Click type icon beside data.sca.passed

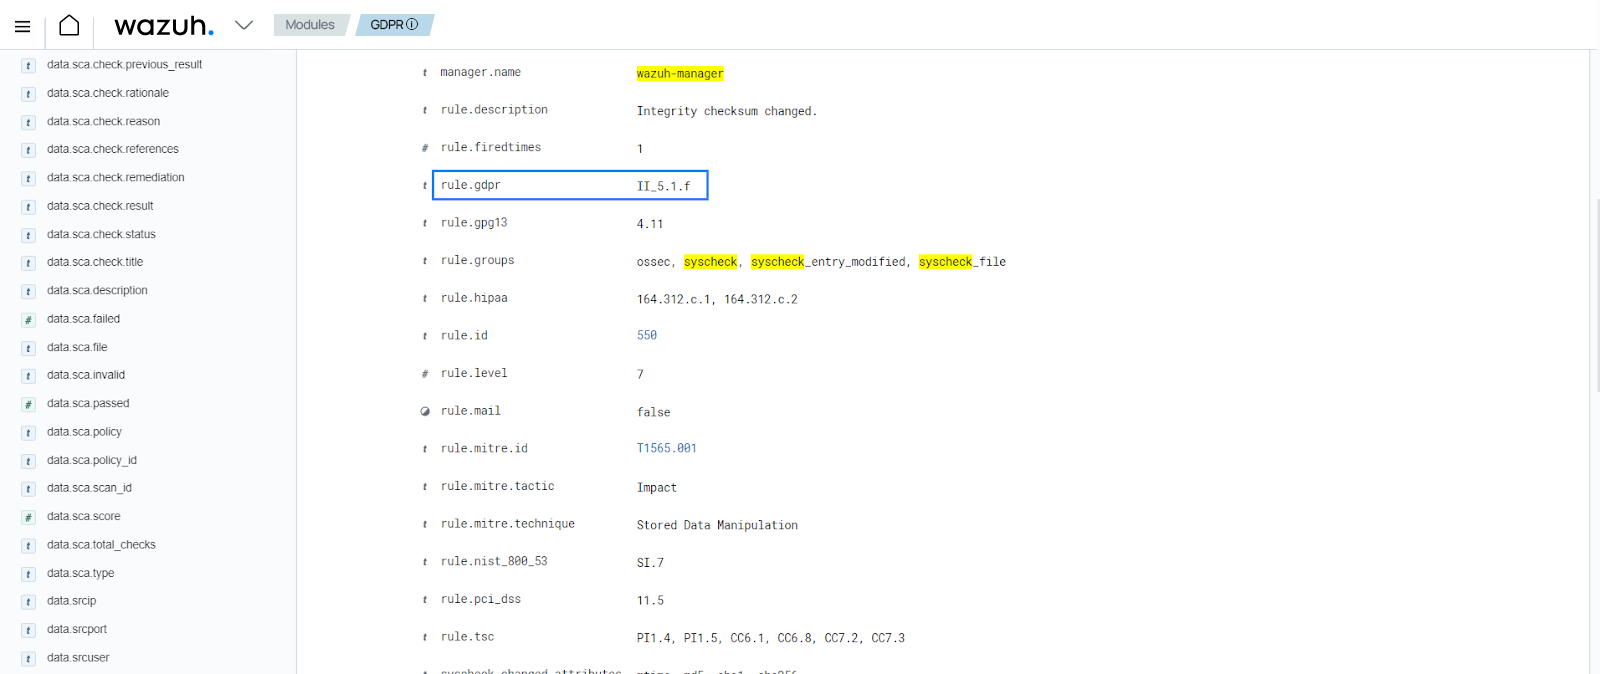pyautogui.click(x=28, y=404)
